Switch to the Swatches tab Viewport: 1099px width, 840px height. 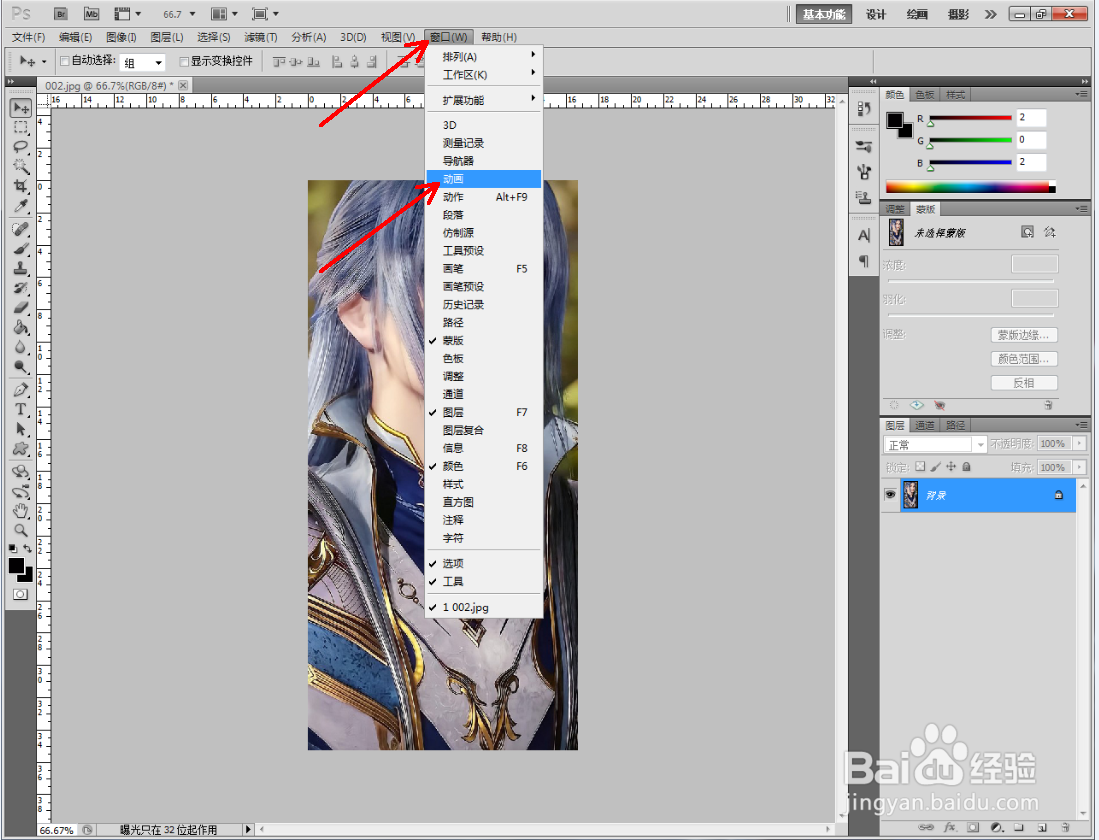(924, 95)
